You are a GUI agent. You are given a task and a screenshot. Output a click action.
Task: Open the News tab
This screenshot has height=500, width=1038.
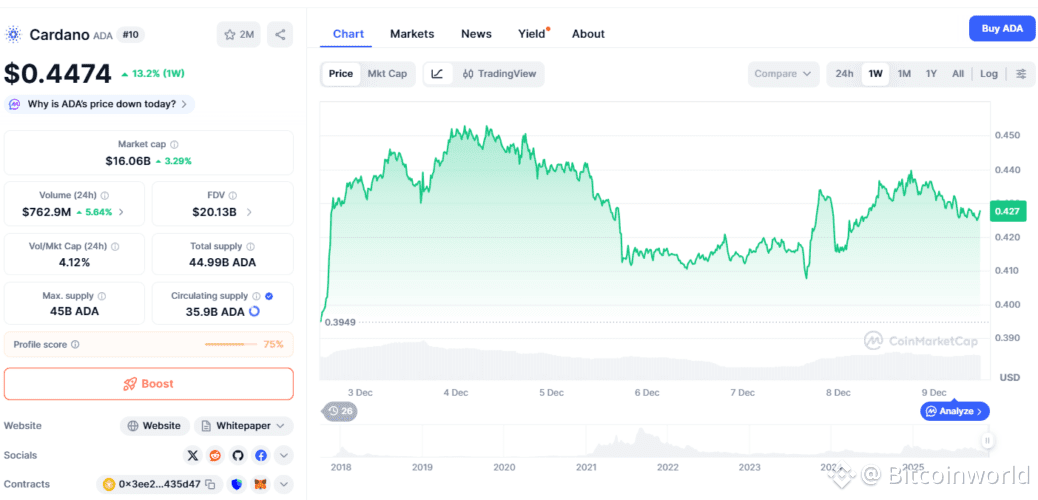pos(476,34)
